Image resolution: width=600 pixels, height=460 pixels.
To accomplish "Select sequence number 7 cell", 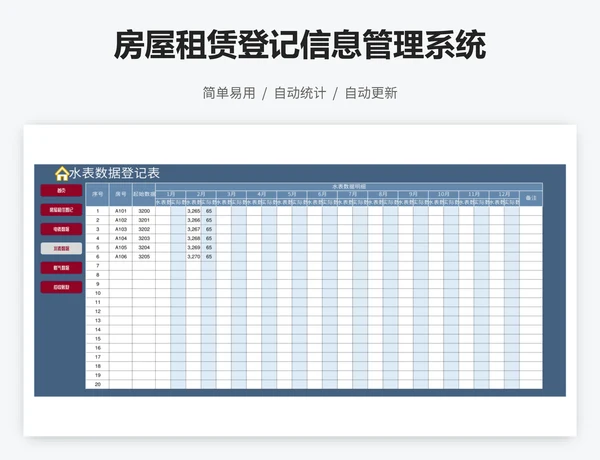I will (x=98, y=266).
